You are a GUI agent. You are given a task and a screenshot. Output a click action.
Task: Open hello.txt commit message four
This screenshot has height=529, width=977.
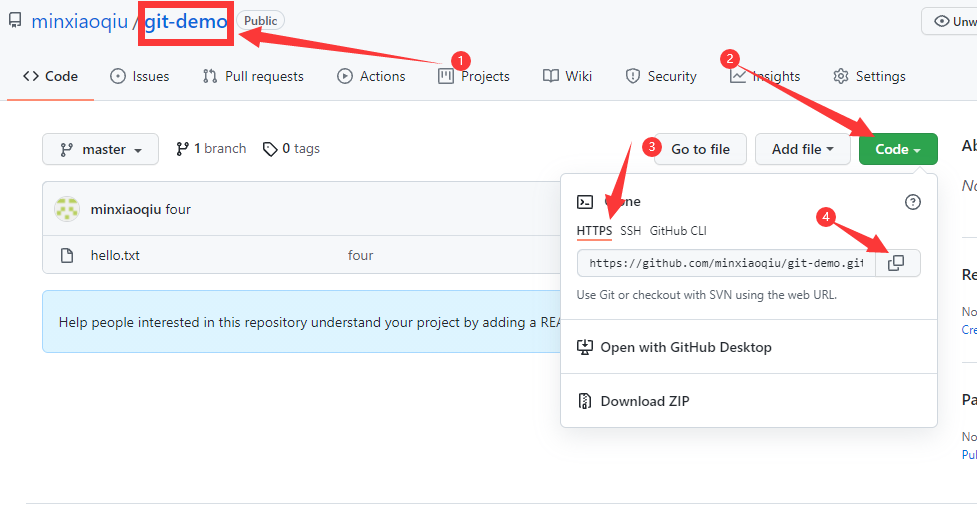coord(360,255)
